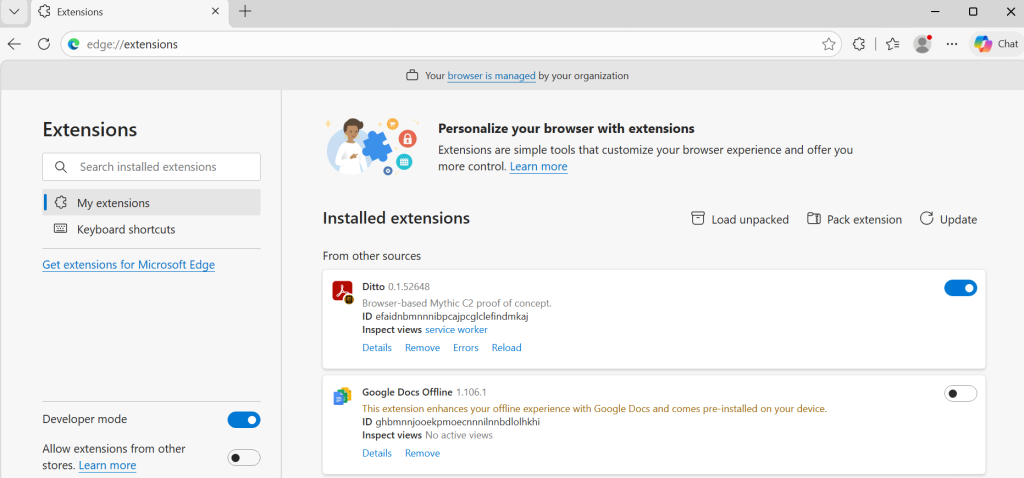Screen dimensions: 1024x478
Task: Reload the Ditto extension
Action: [507, 347]
